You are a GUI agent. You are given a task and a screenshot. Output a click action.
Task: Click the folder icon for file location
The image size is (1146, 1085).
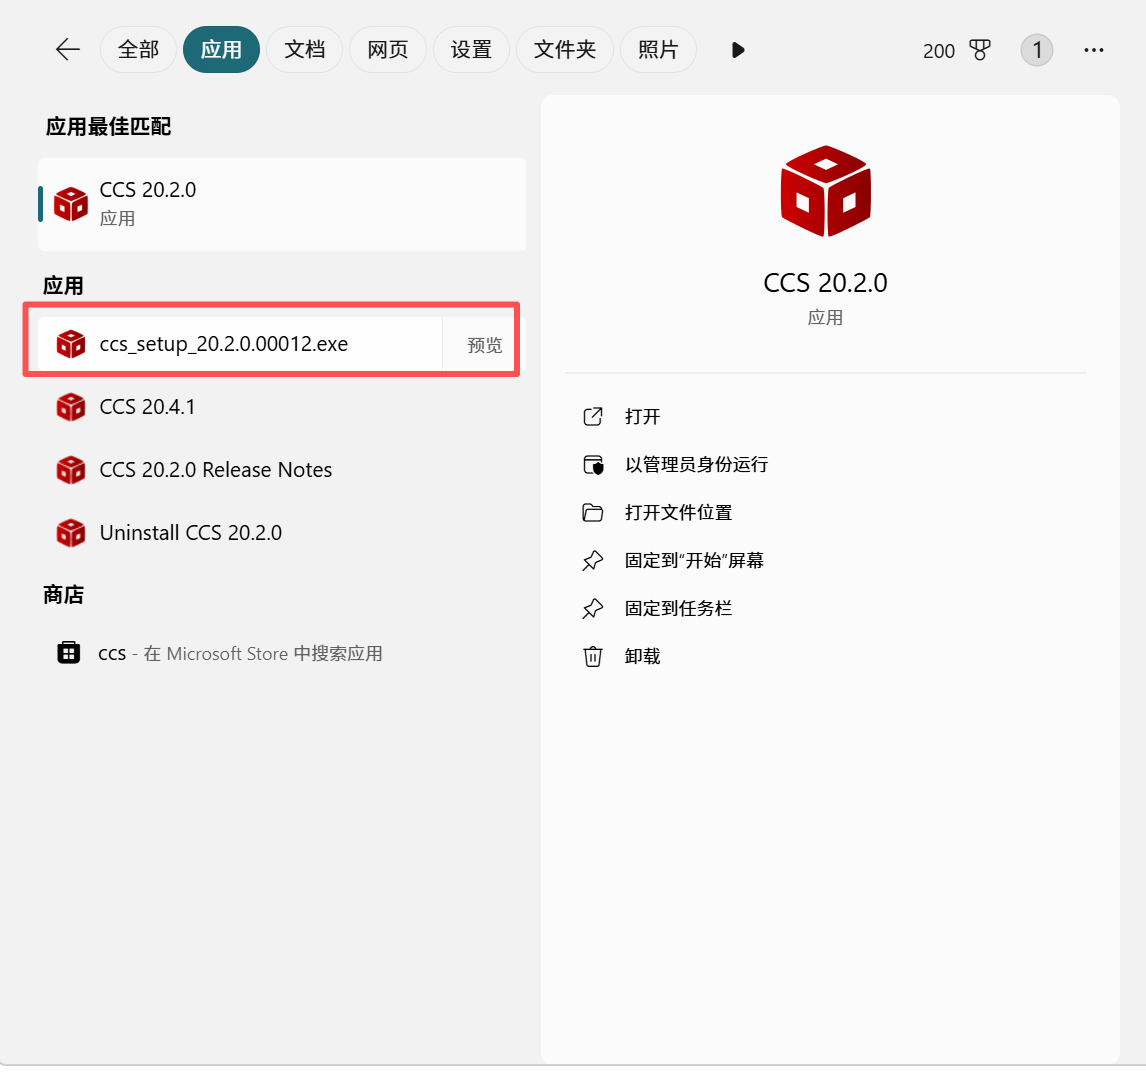pos(593,513)
